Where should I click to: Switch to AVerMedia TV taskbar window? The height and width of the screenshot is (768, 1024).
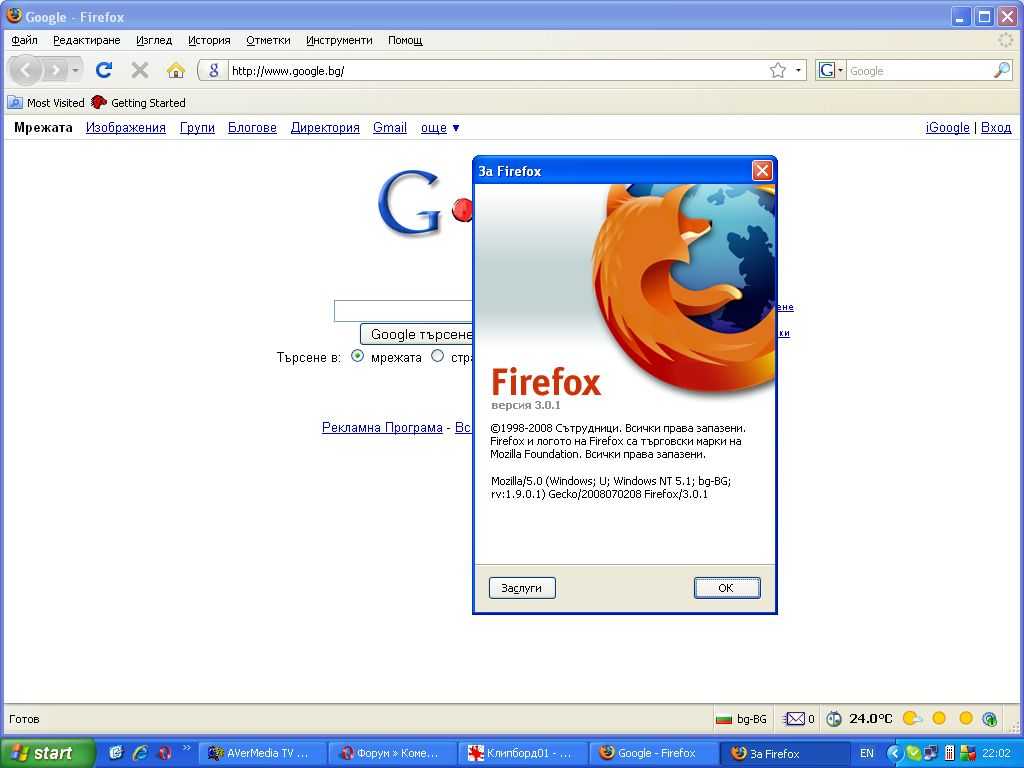261,753
